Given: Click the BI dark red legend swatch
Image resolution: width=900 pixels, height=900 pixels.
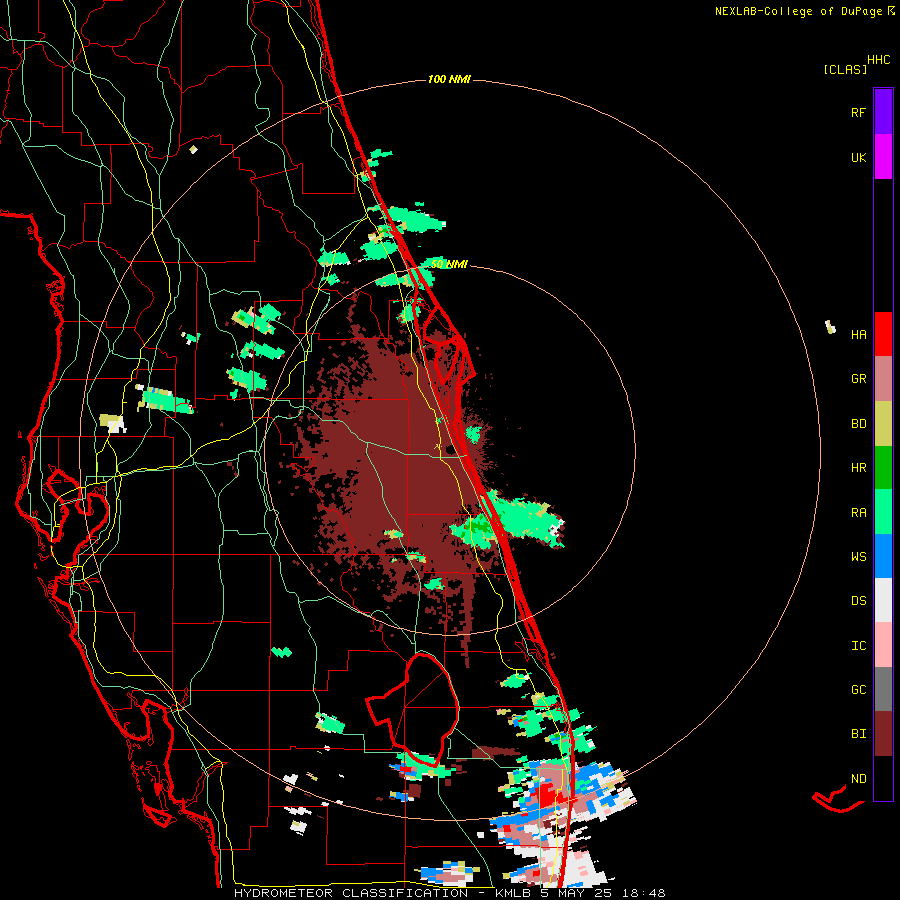Looking at the screenshot, I should (883, 734).
